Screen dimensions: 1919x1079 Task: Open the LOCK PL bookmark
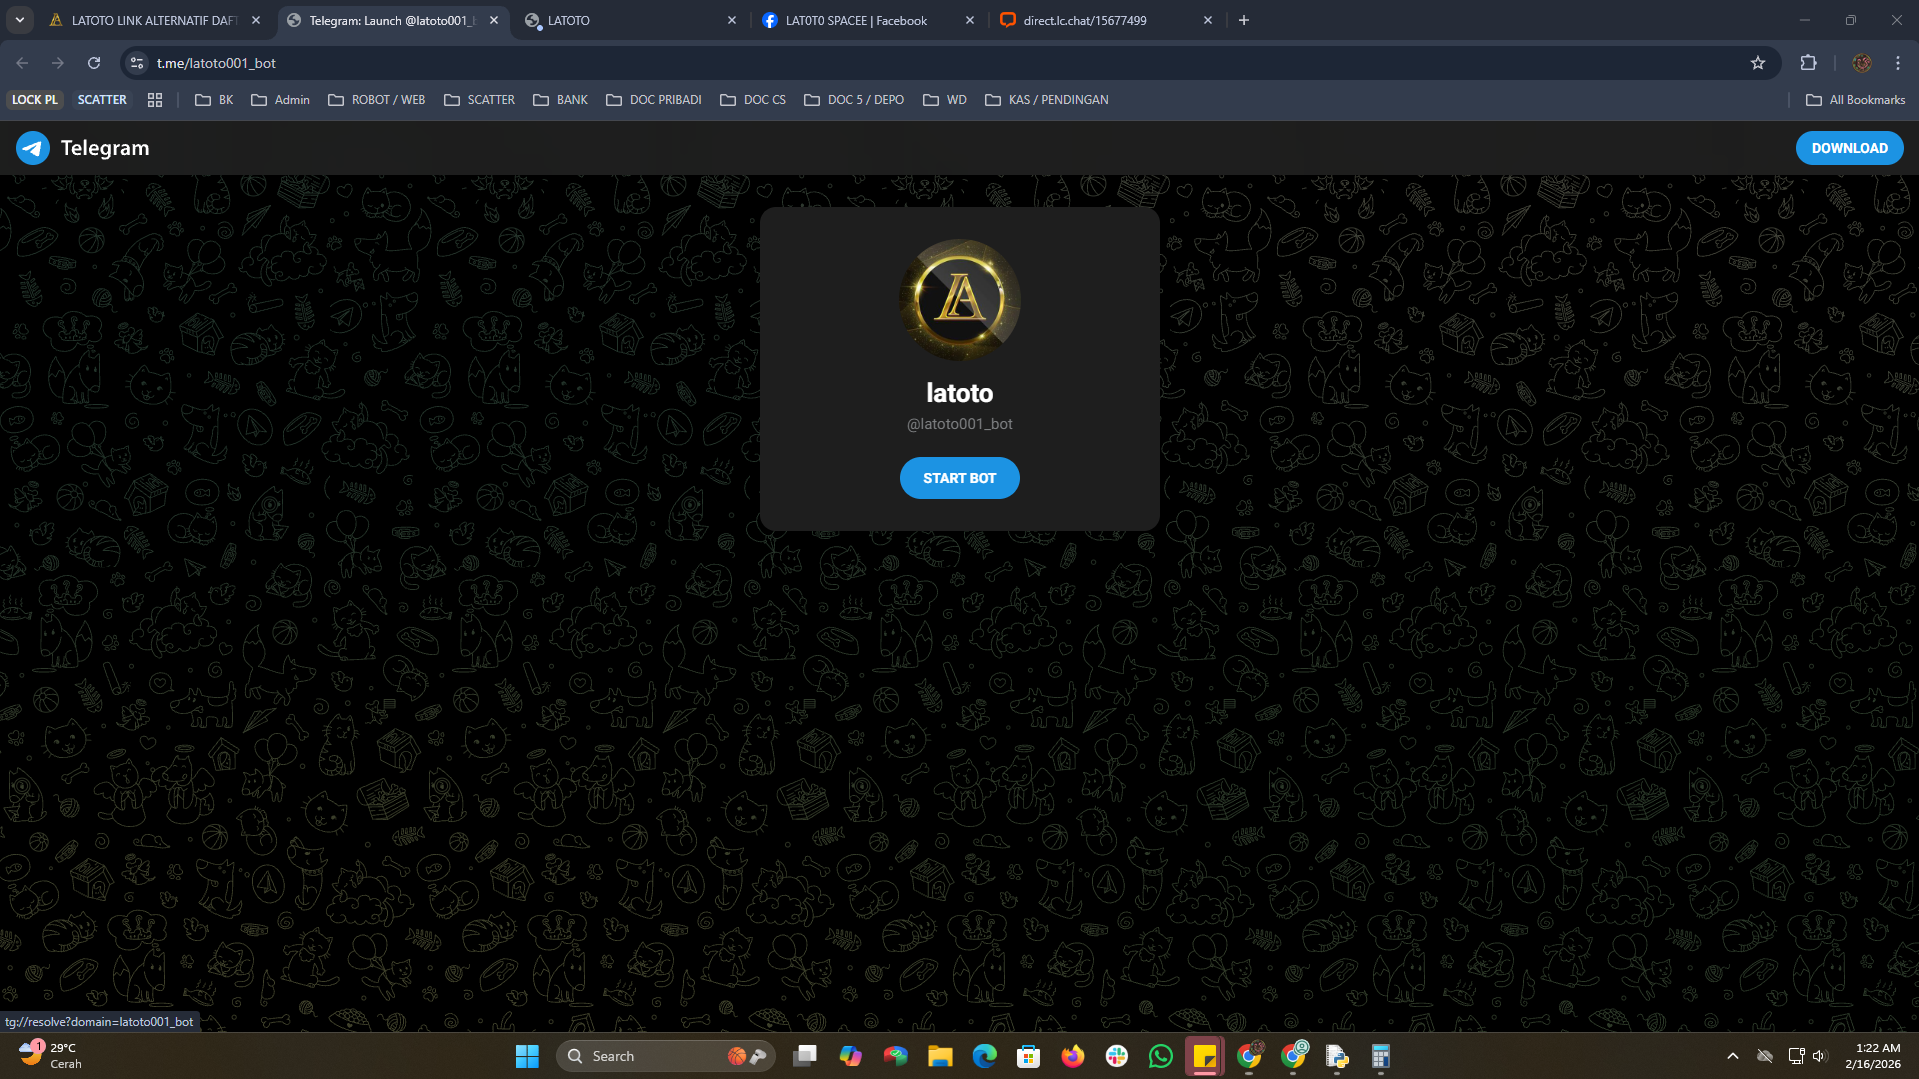tap(35, 100)
